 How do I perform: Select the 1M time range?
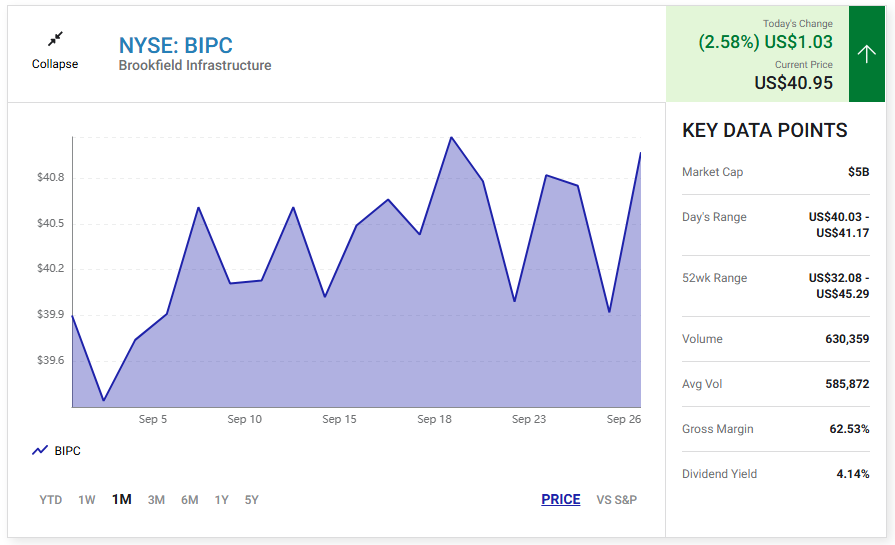(x=122, y=499)
